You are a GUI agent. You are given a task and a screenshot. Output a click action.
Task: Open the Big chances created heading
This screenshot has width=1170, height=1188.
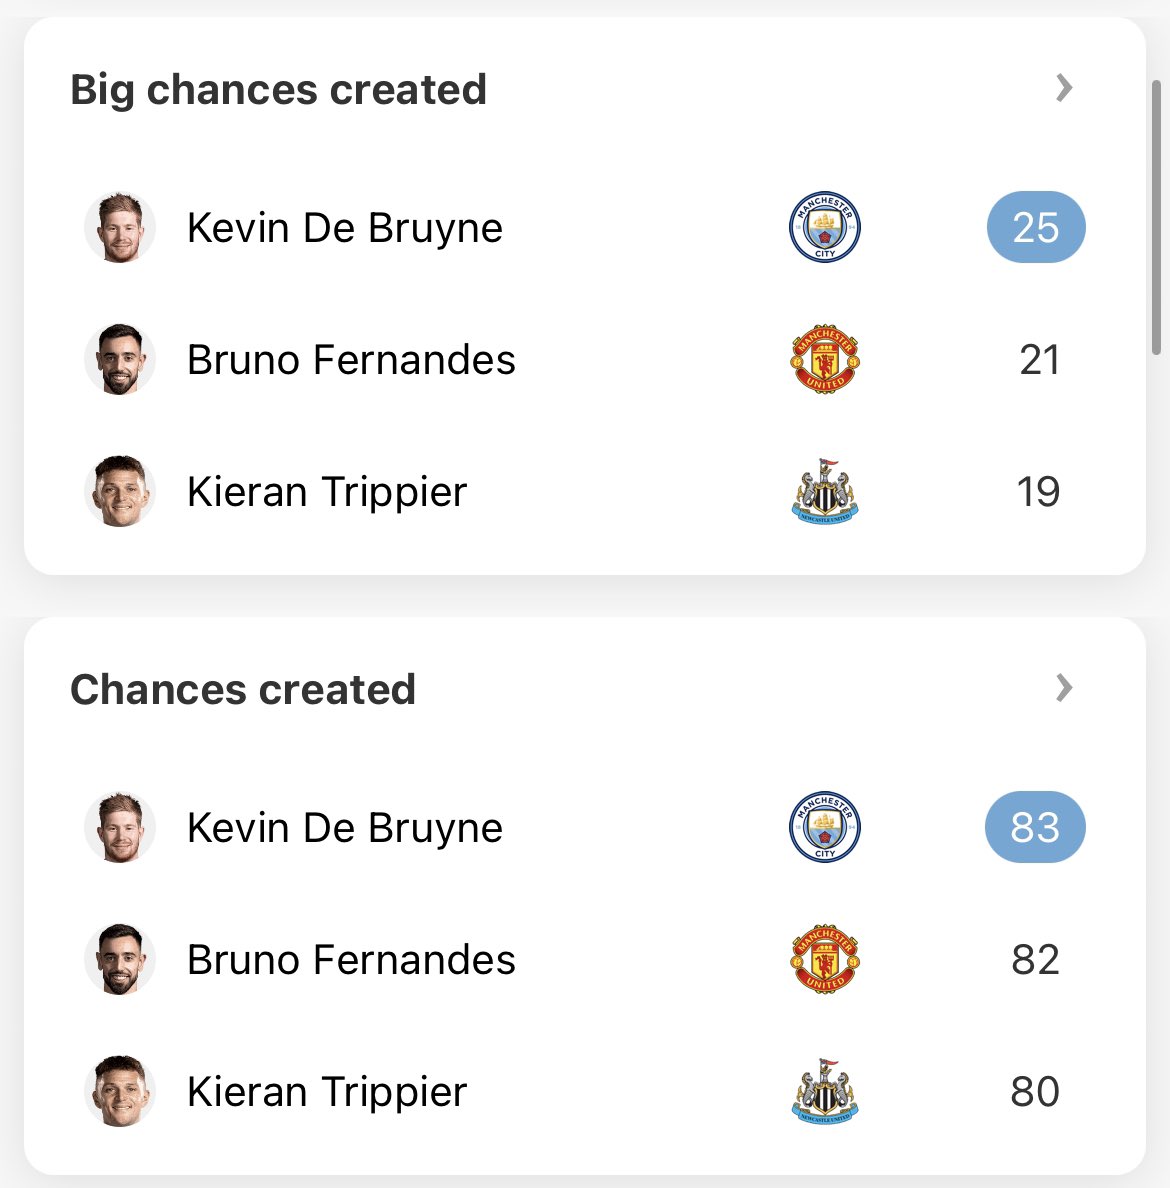(278, 90)
